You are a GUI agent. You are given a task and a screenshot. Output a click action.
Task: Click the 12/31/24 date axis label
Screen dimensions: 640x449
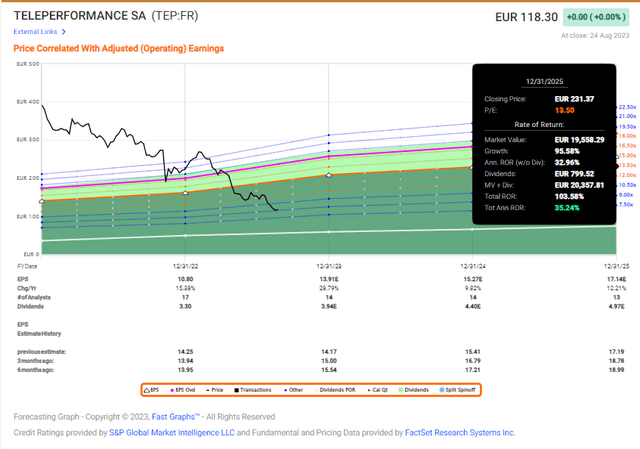click(473, 266)
